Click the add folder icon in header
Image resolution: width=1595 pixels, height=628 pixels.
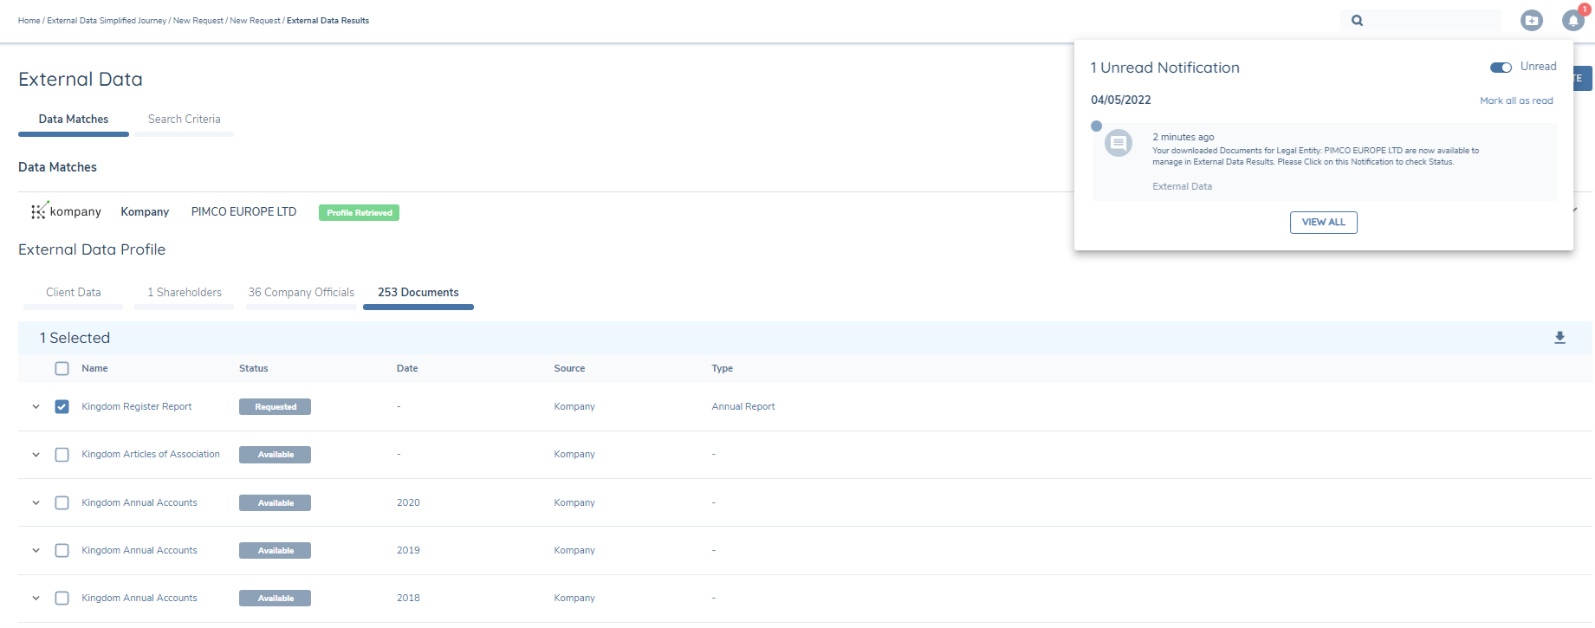pos(1531,20)
